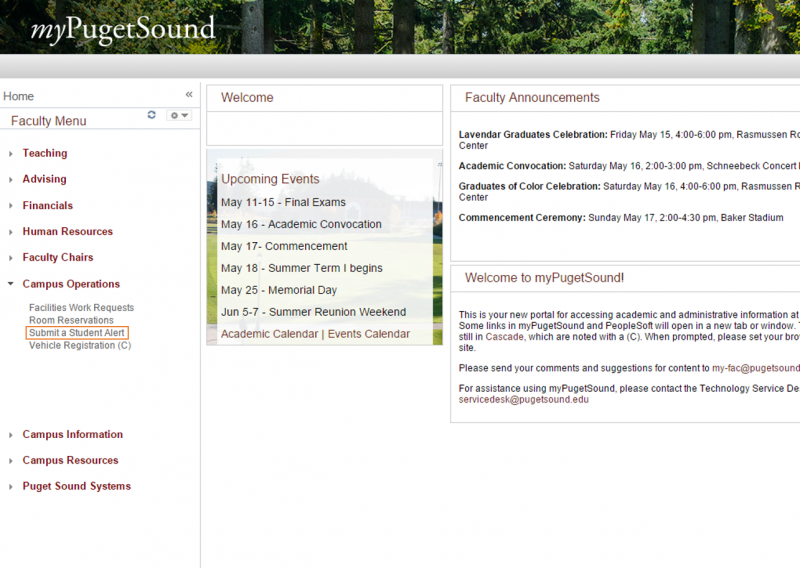The width and height of the screenshot is (800, 568).
Task: Click the Welcome to myPugetSound! heading
Action: click(x=544, y=278)
